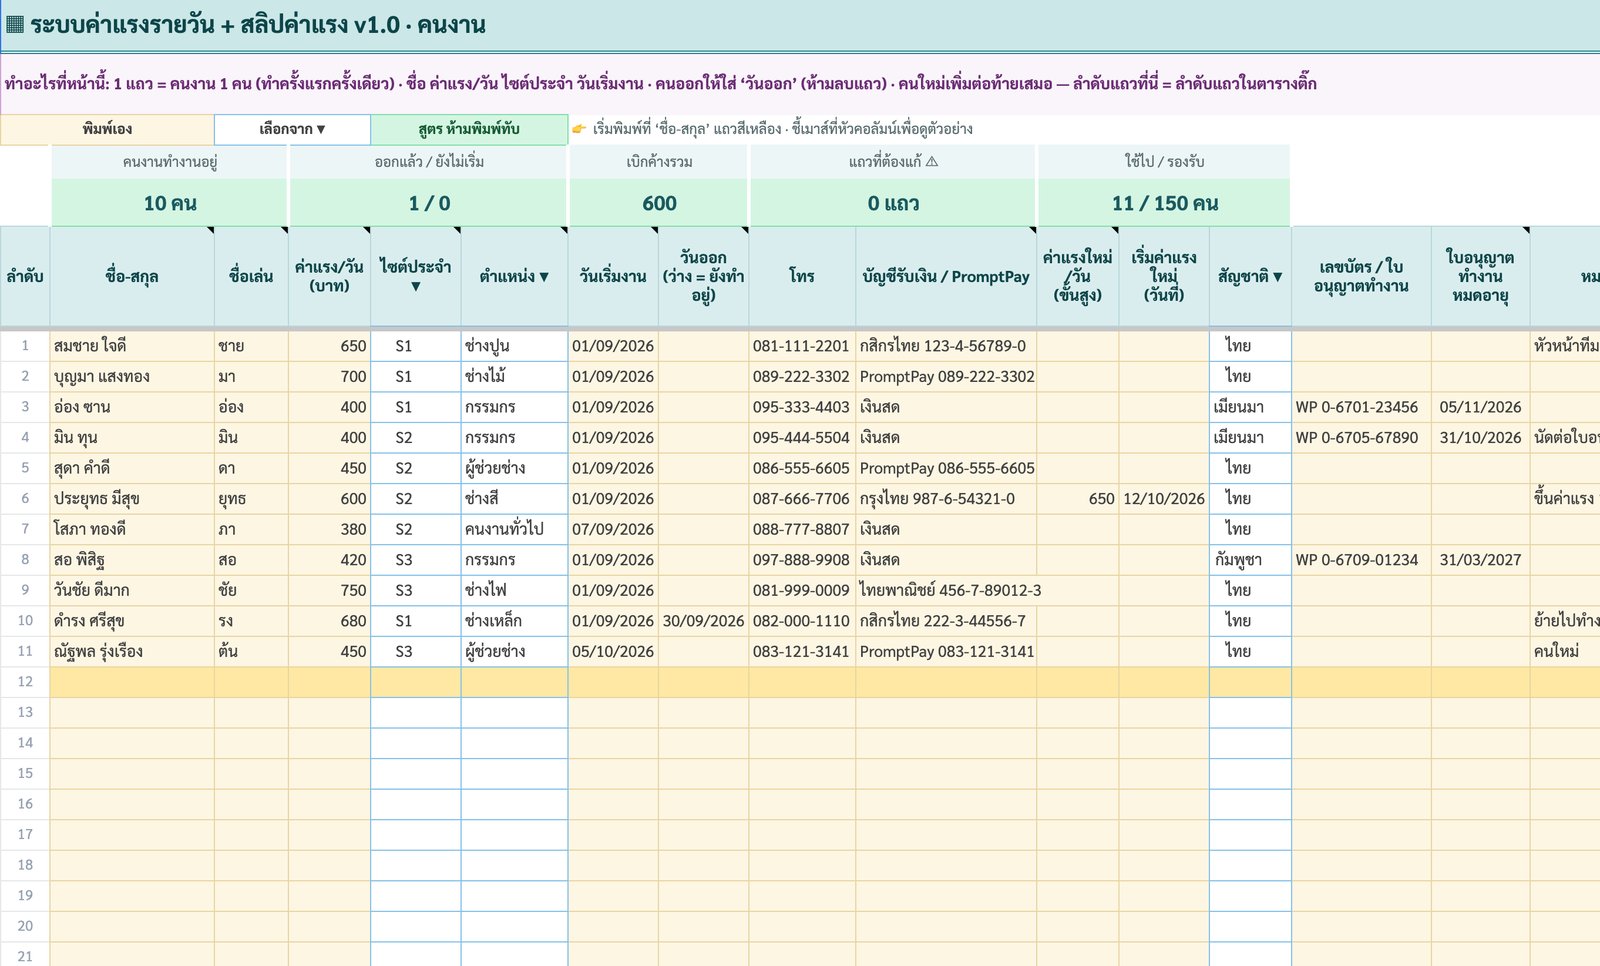This screenshot has width=1600, height=966.
Task: Select the position cell คนงานทั่วไป
Action: [x=514, y=529]
